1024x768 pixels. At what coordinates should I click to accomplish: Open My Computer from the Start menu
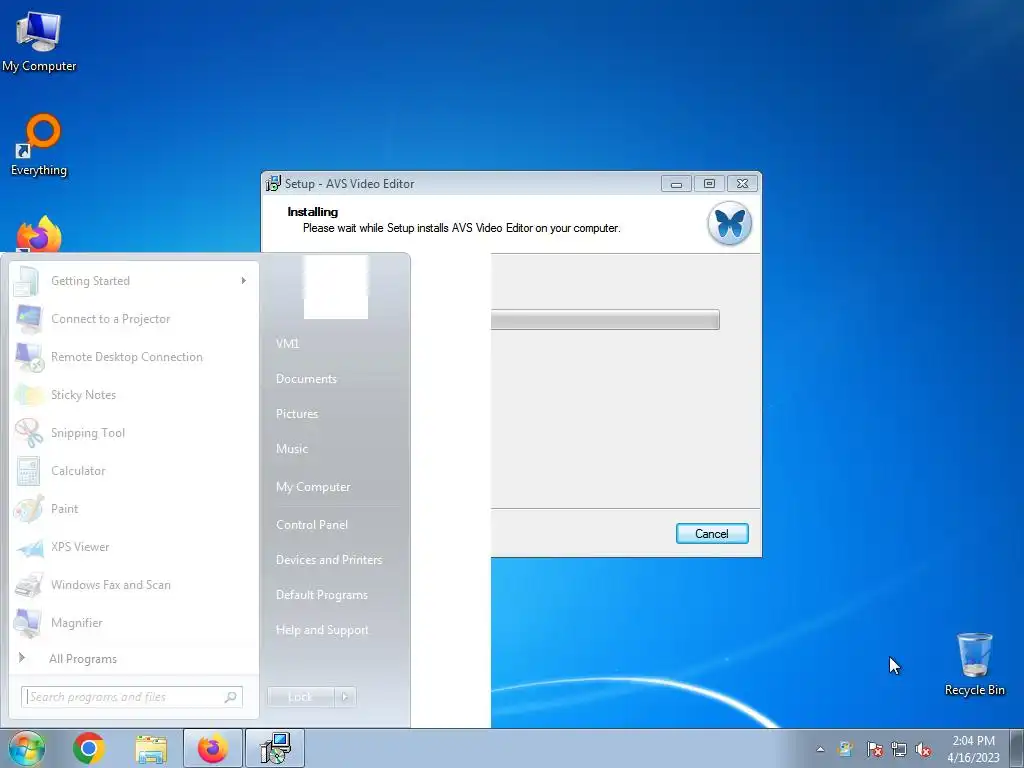pos(313,487)
